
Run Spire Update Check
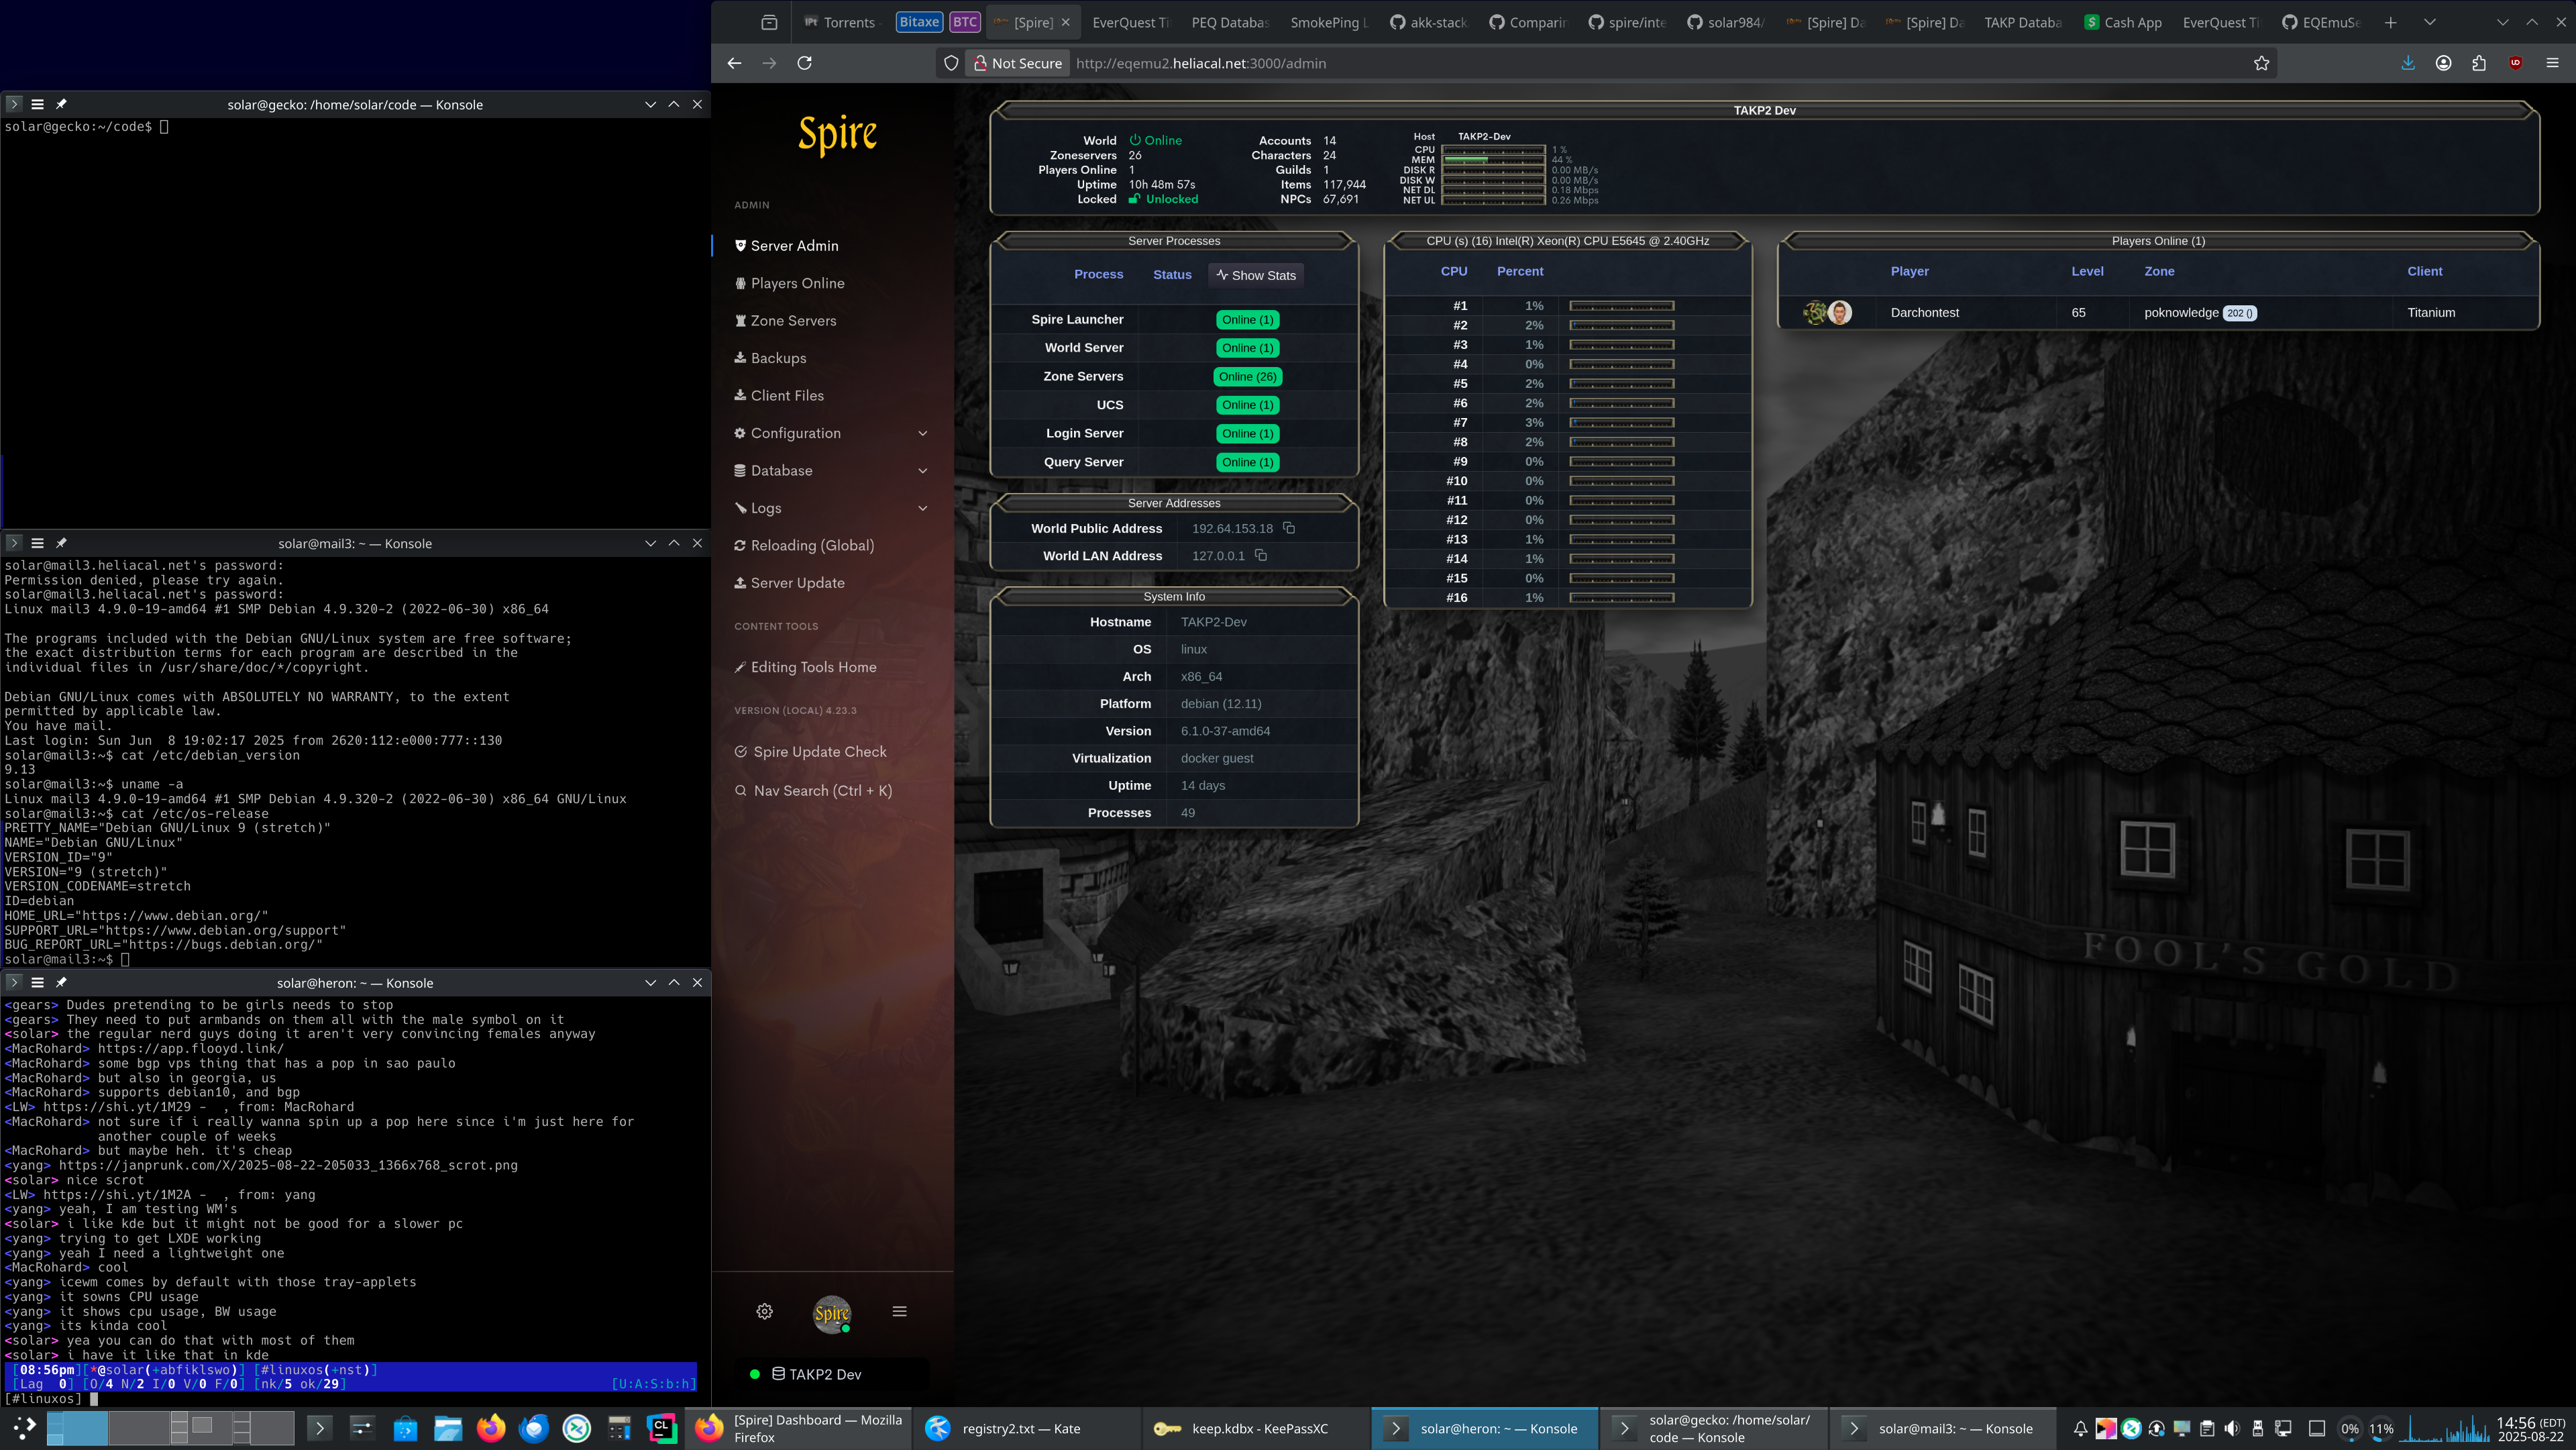pos(810,752)
